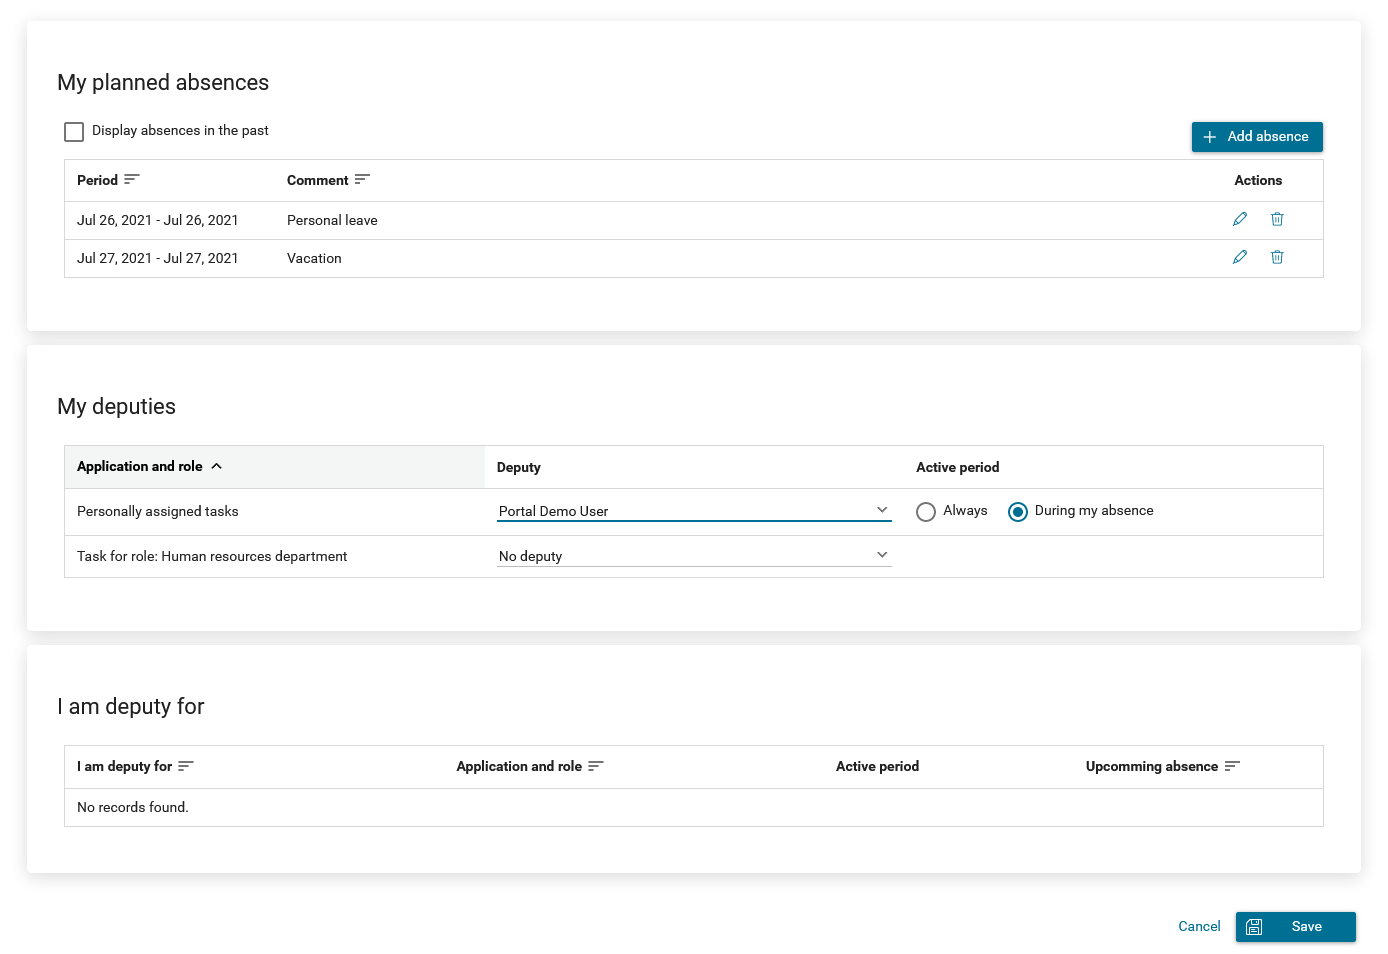Click the Add absence button
The image size is (1388, 954).
click(1257, 137)
